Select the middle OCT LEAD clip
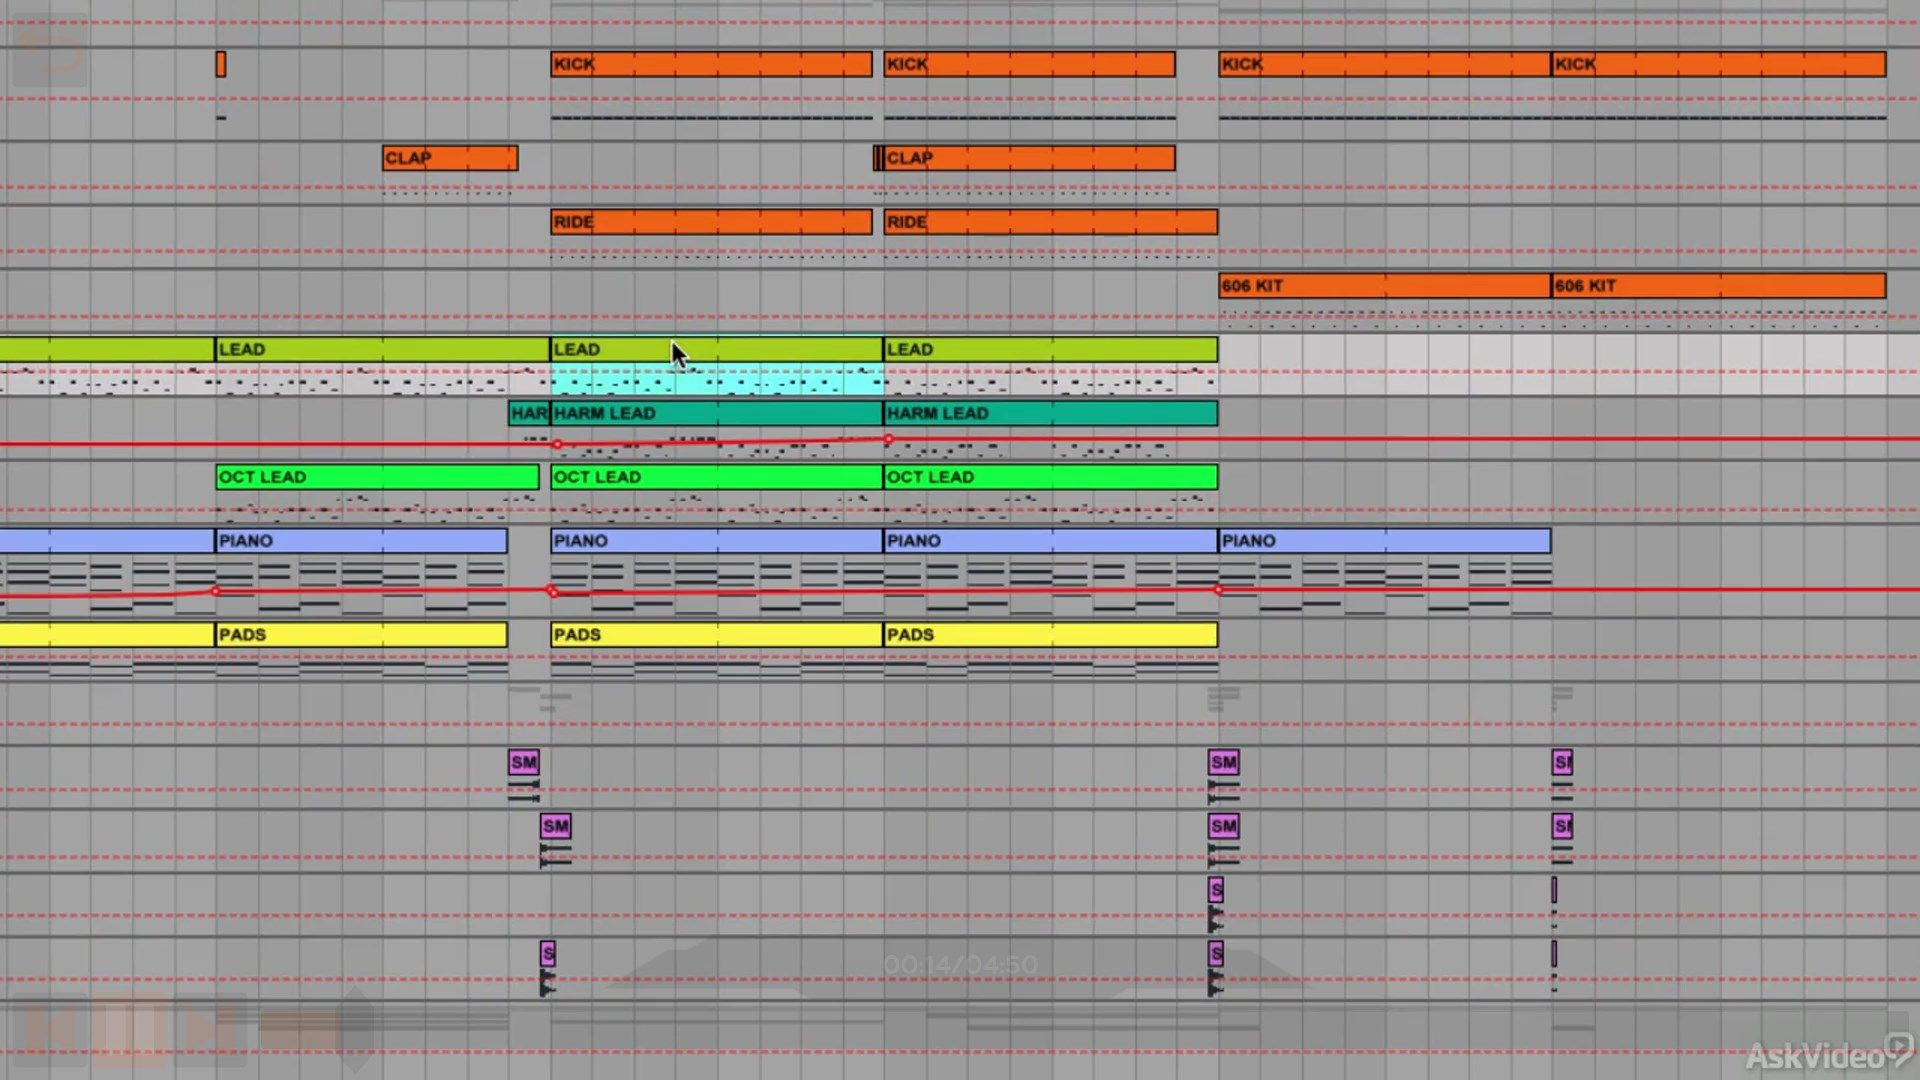The height and width of the screenshot is (1080, 1920). pos(716,477)
